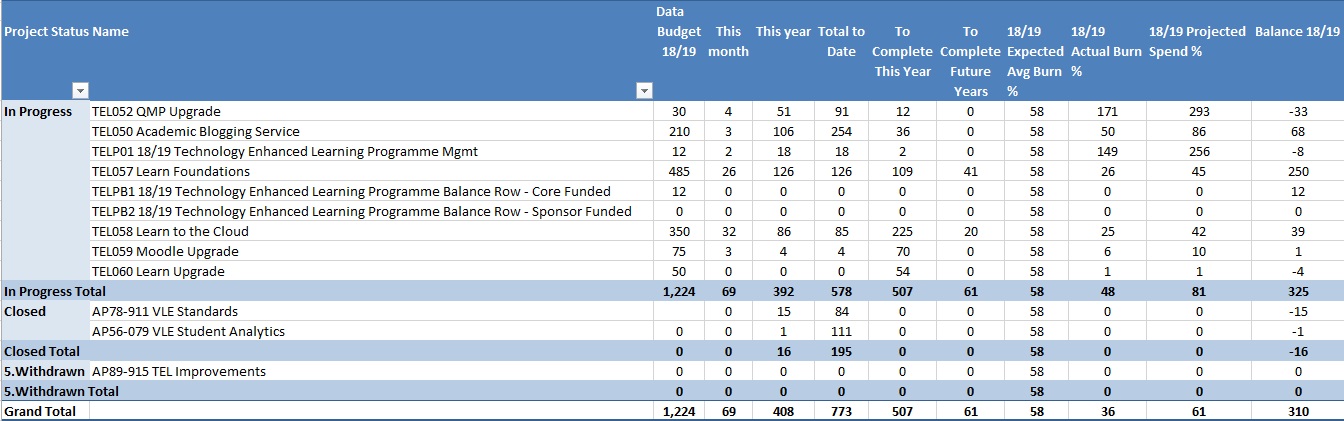Screen dimensions: 1344x421
Task: Click the TEL060 Learn Upgrade cell
Action: [158, 271]
